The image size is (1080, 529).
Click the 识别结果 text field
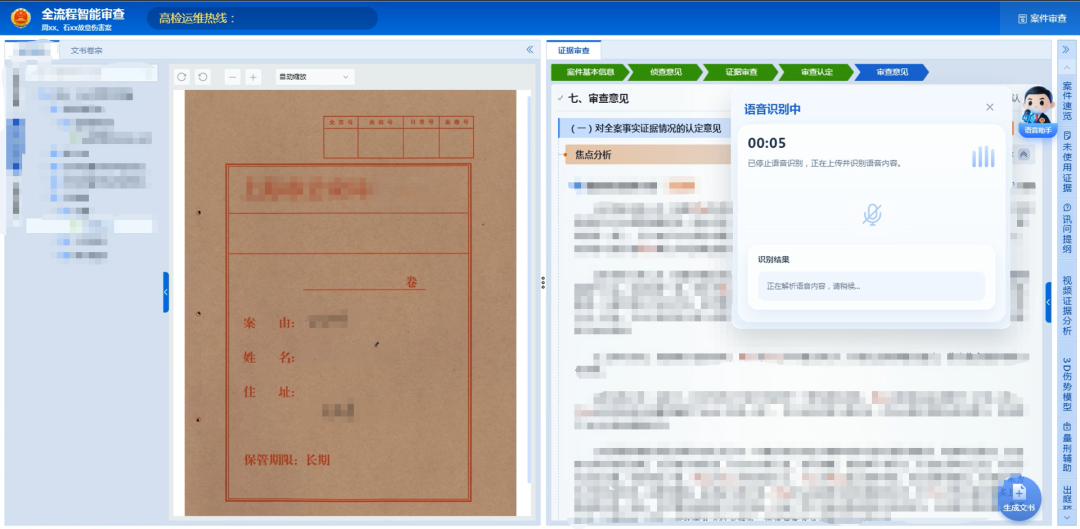[870, 286]
